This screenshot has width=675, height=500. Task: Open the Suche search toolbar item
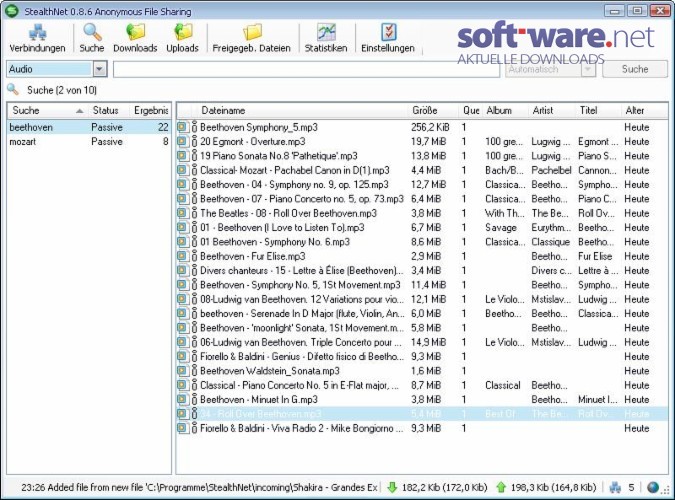[x=92, y=38]
